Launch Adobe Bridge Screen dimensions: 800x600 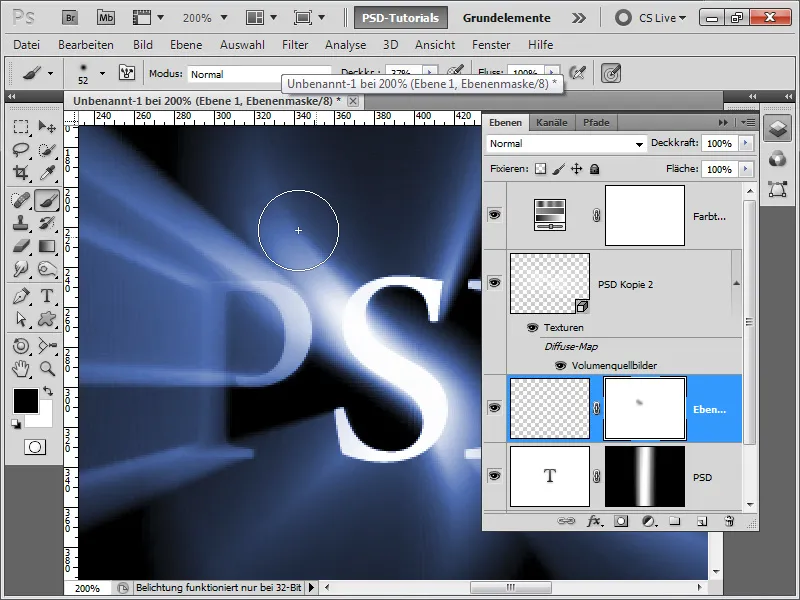pyautogui.click(x=70, y=18)
